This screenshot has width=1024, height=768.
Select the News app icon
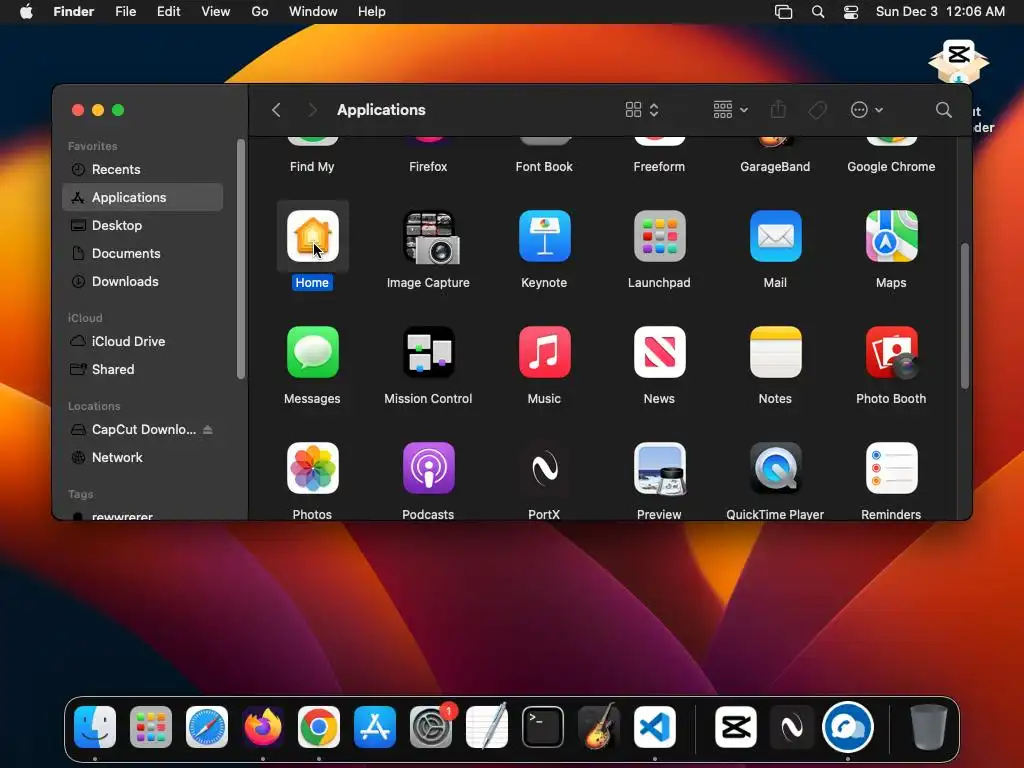[659, 352]
